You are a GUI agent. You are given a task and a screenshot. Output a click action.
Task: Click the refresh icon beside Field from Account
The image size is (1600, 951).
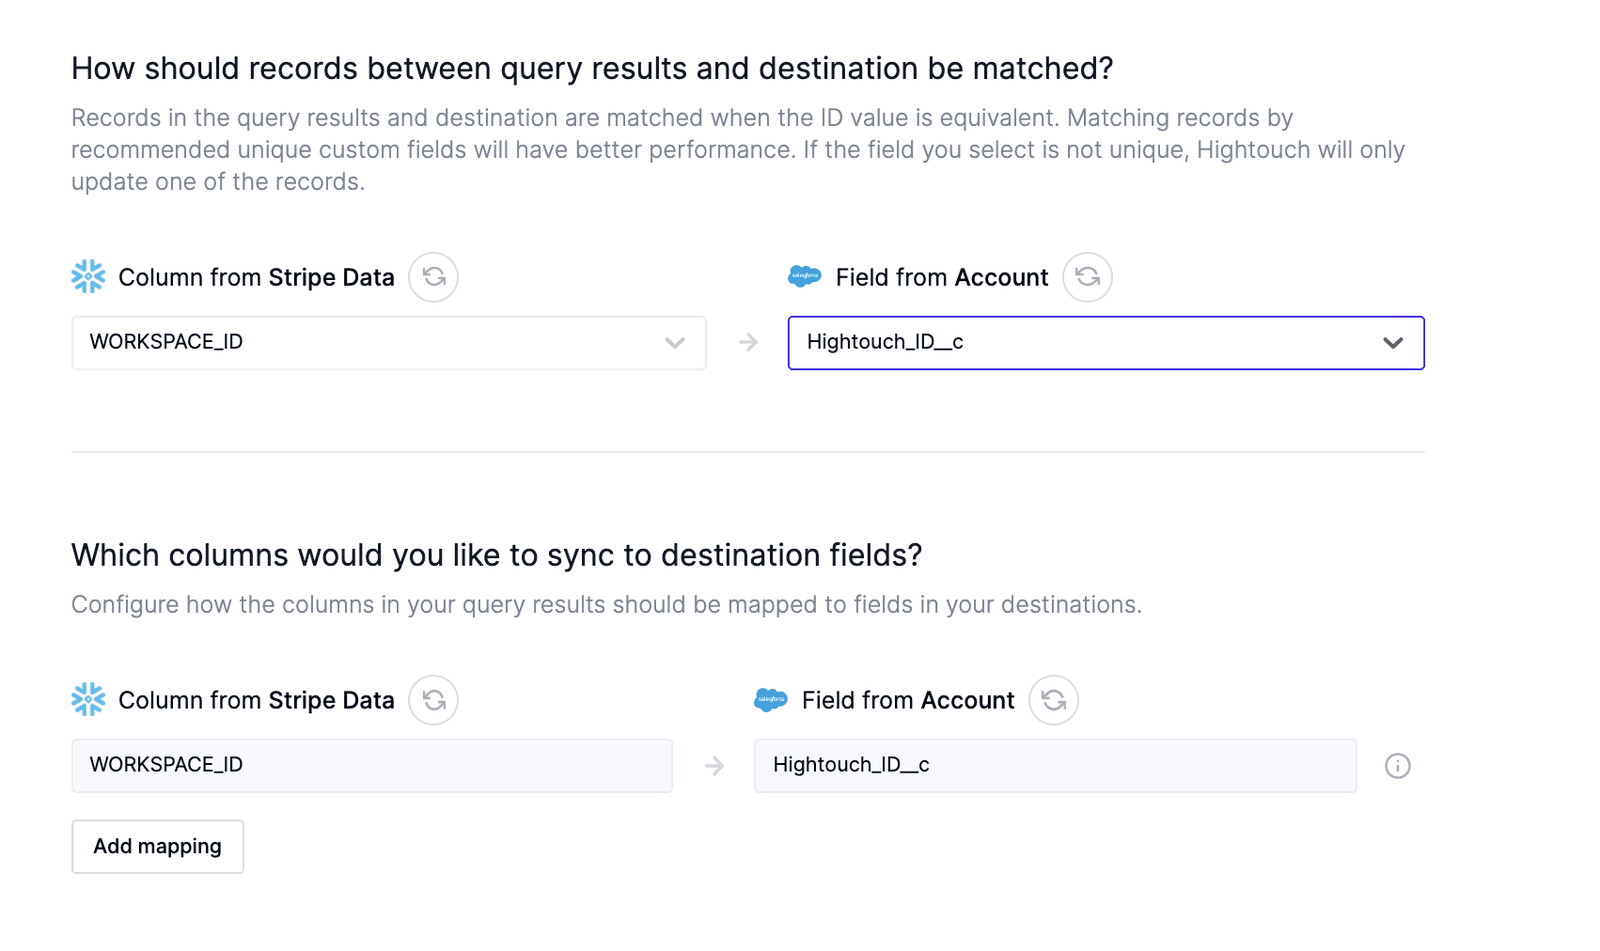click(x=1087, y=277)
